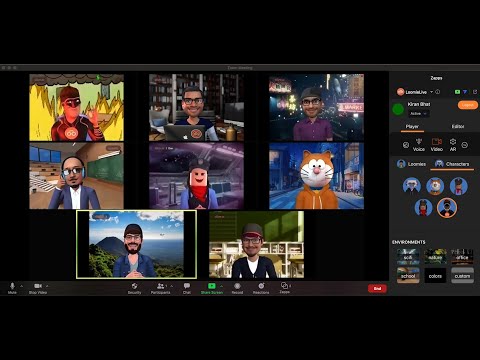Start recording with Record button
The image size is (480, 360).
(x=237, y=288)
